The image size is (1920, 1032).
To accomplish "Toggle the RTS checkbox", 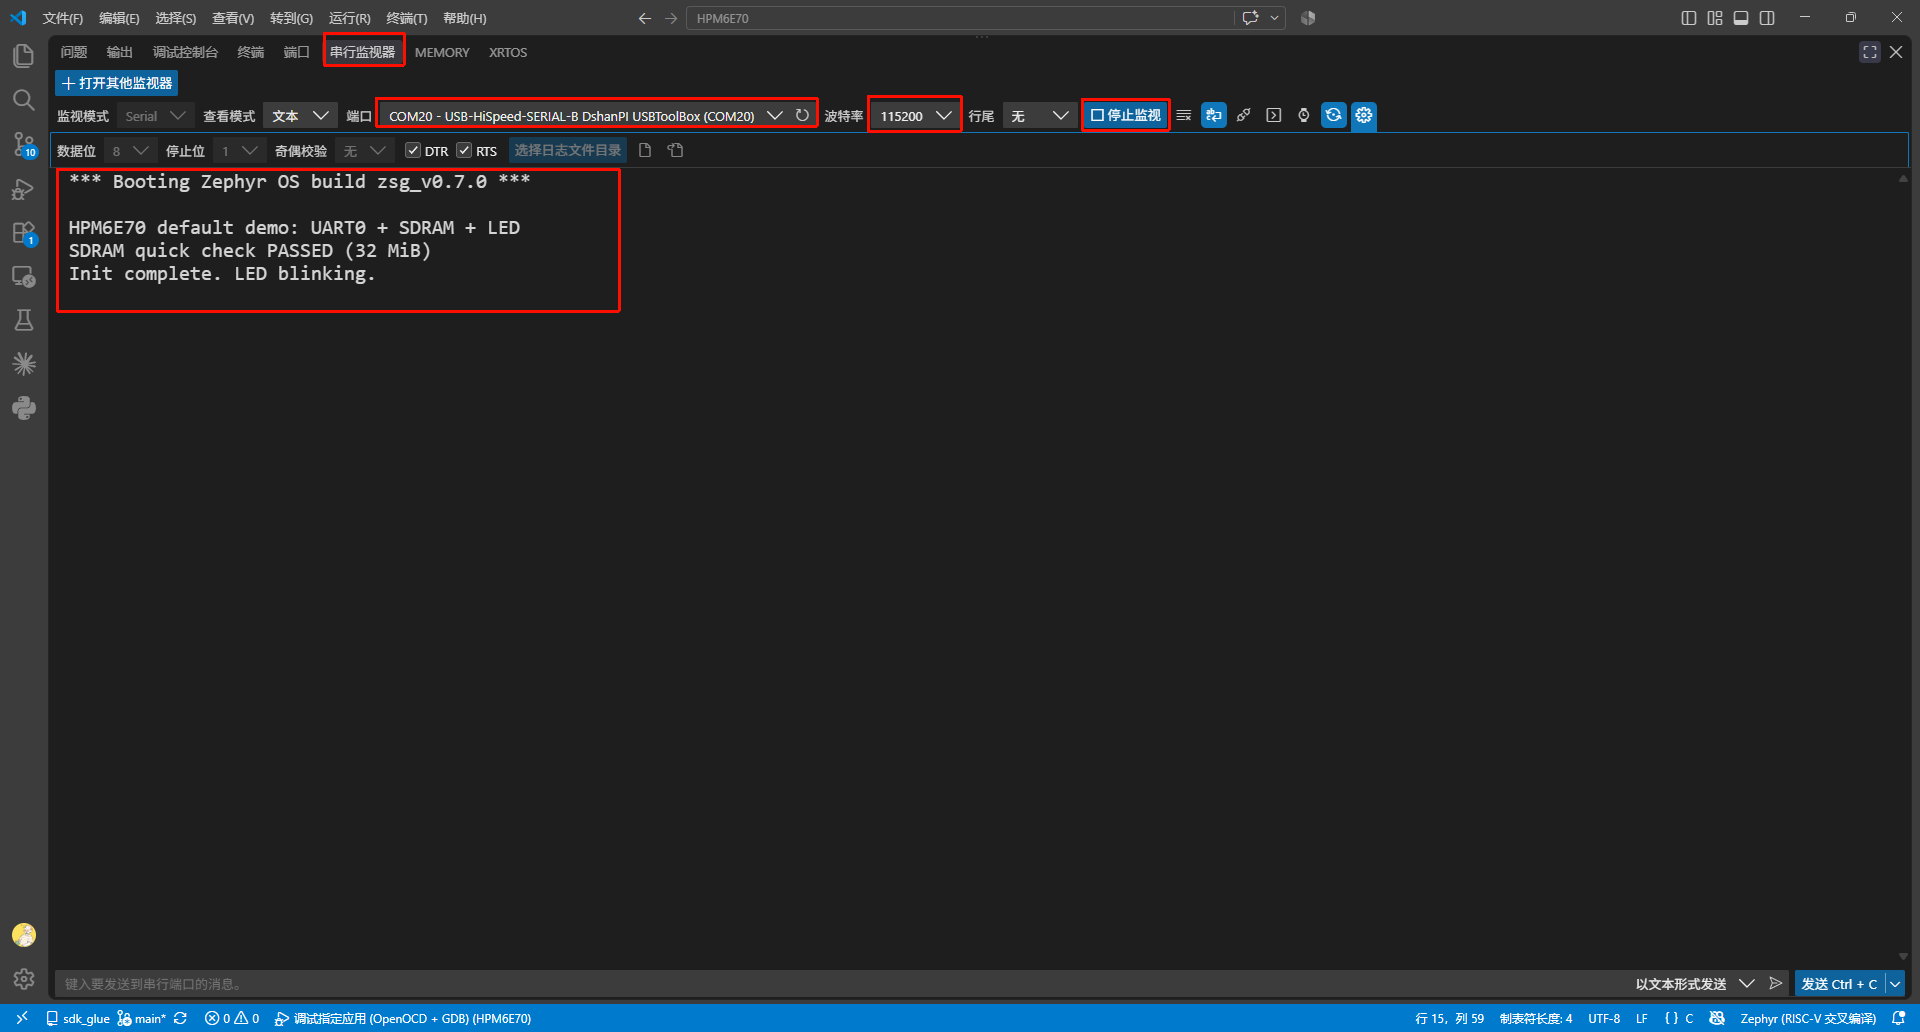I will tap(464, 150).
